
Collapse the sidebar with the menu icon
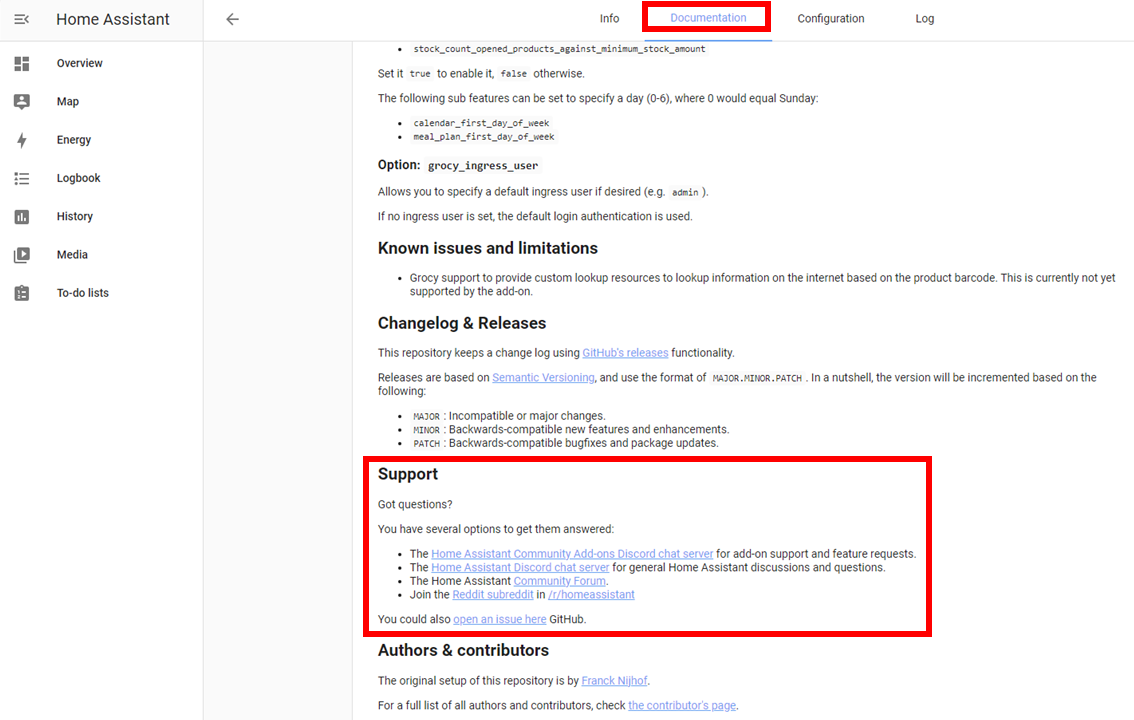tap(22, 20)
